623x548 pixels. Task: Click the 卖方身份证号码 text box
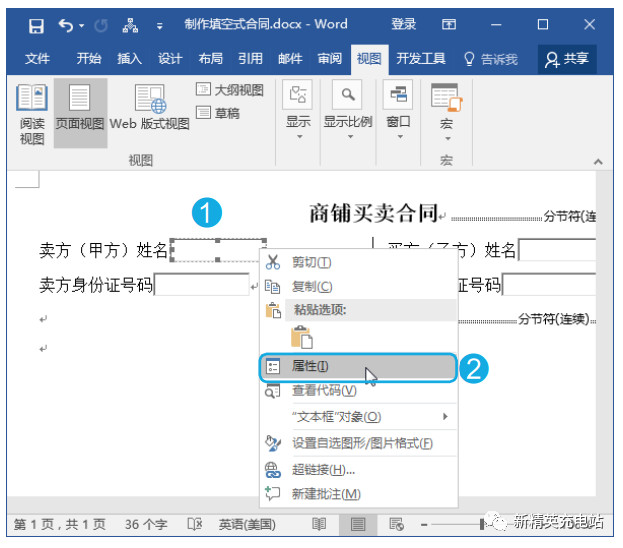pyautogui.click(x=202, y=284)
